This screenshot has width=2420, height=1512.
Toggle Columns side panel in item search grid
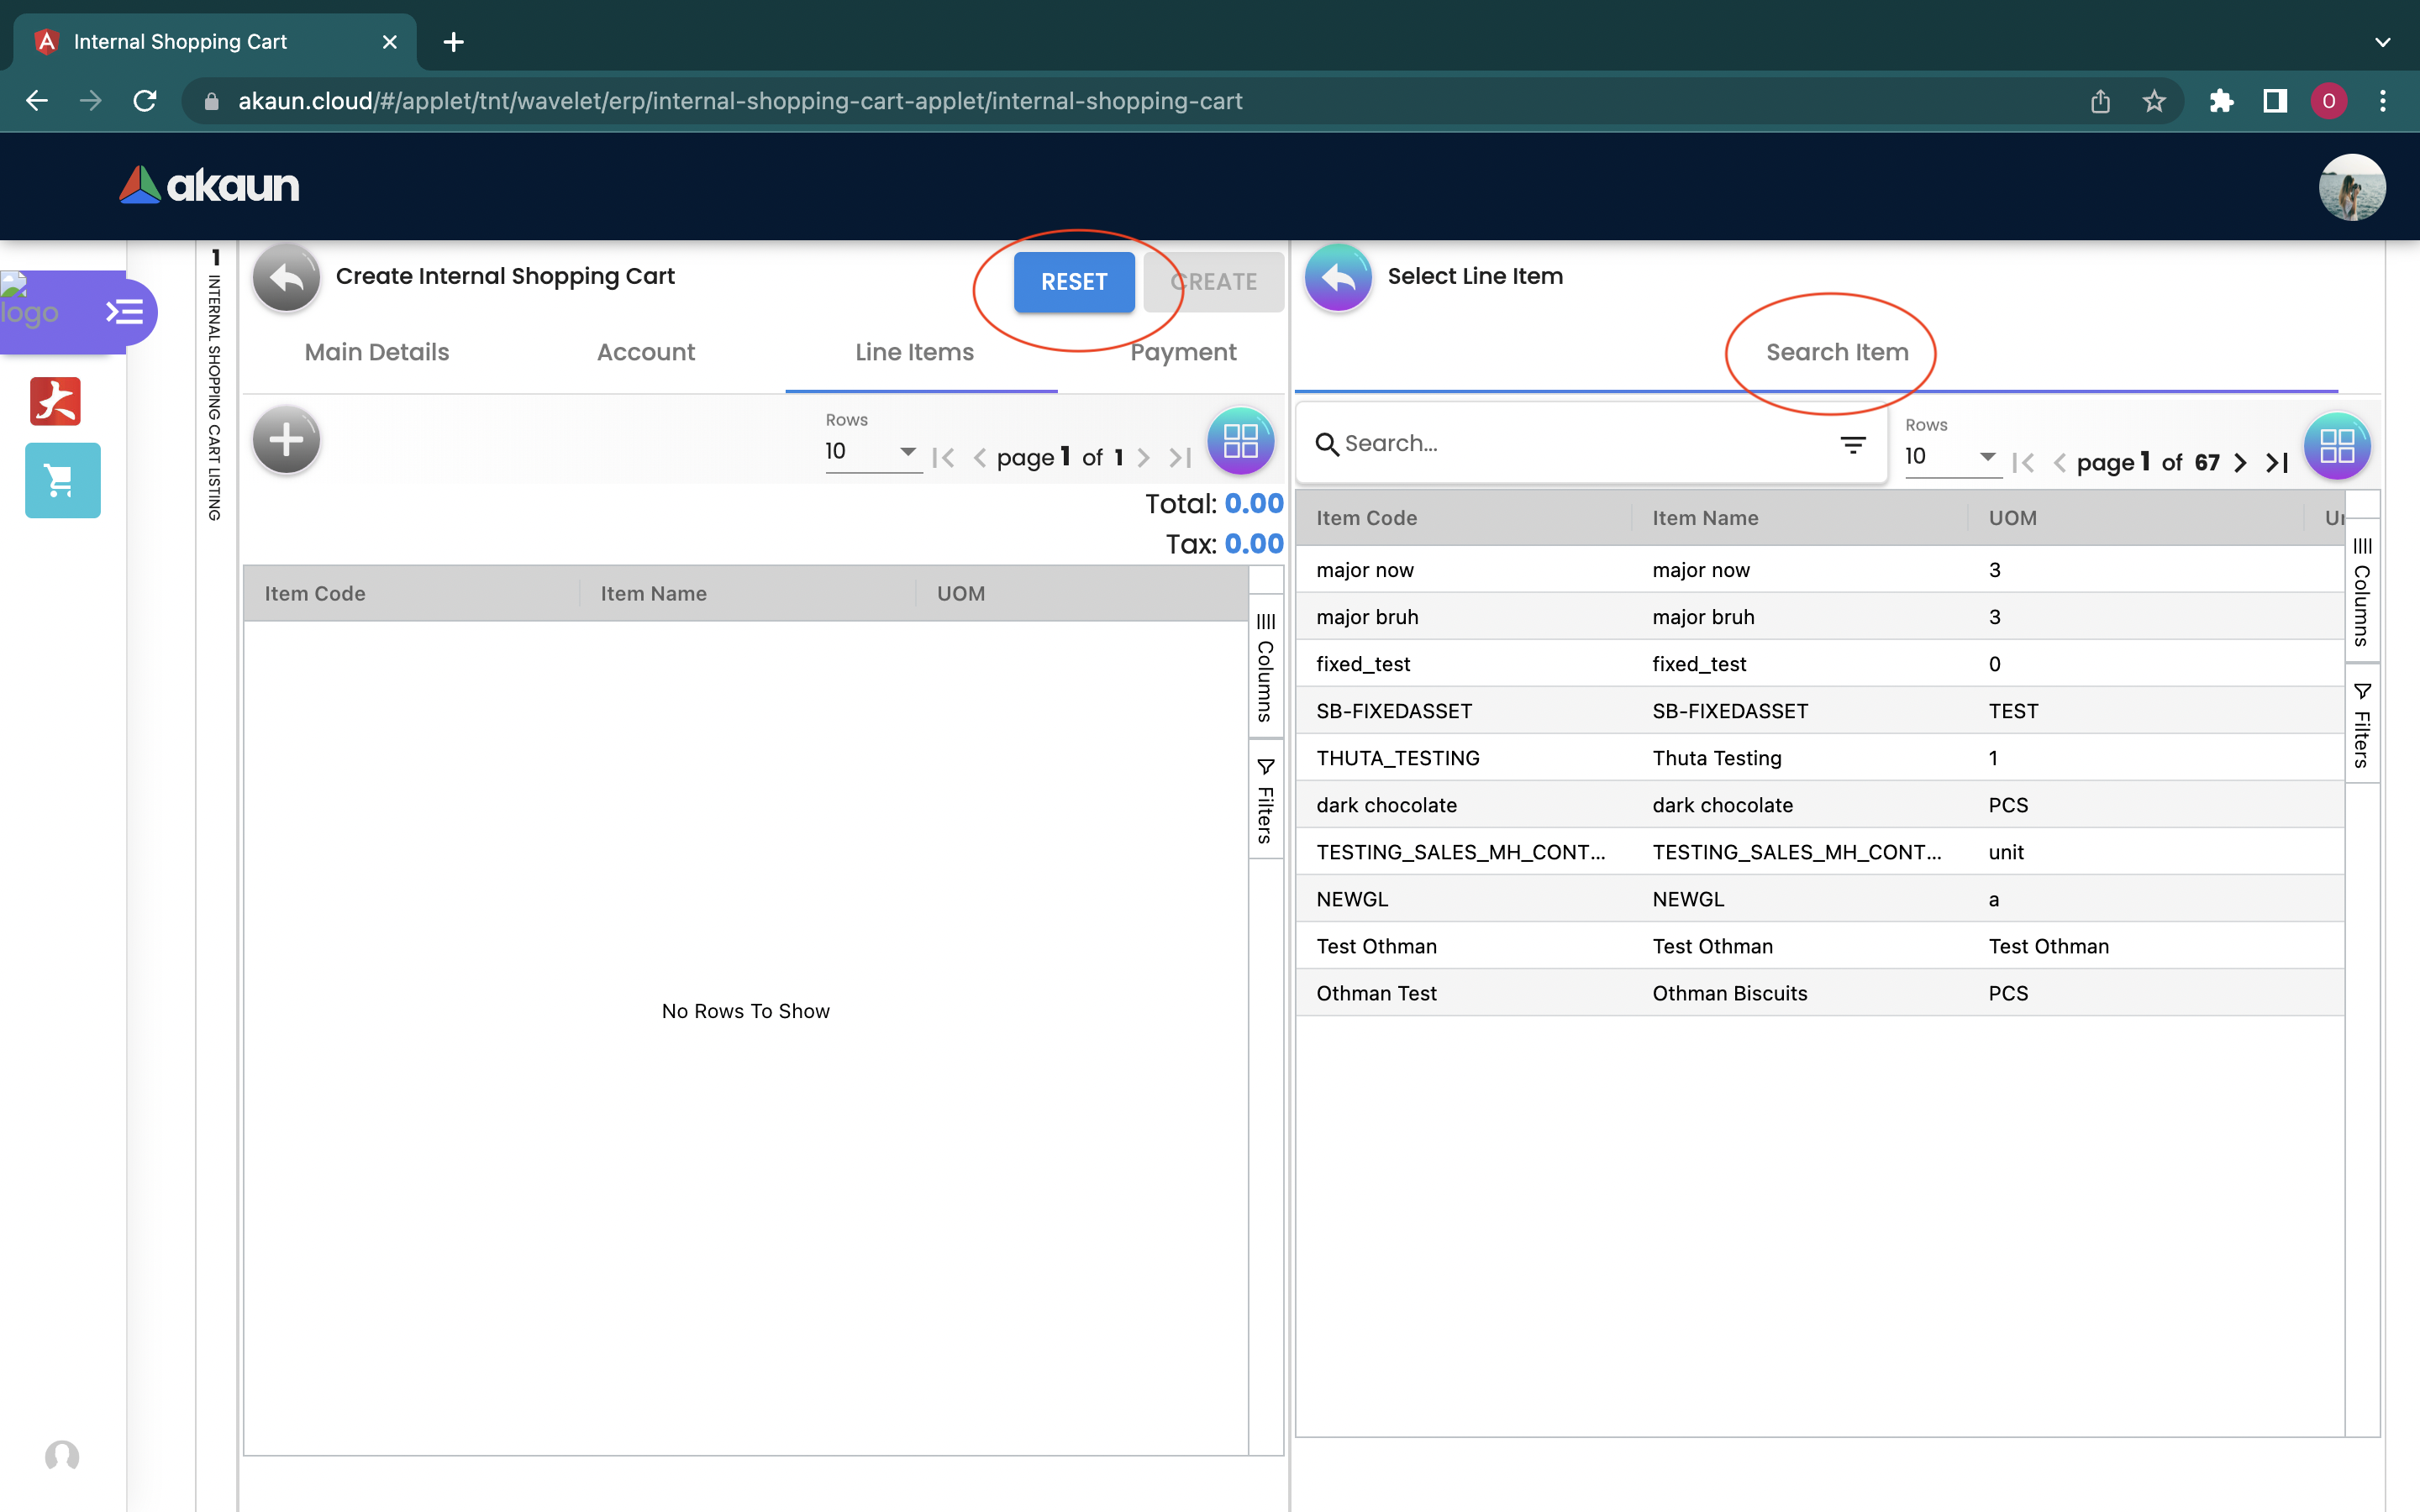tap(2361, 592)
